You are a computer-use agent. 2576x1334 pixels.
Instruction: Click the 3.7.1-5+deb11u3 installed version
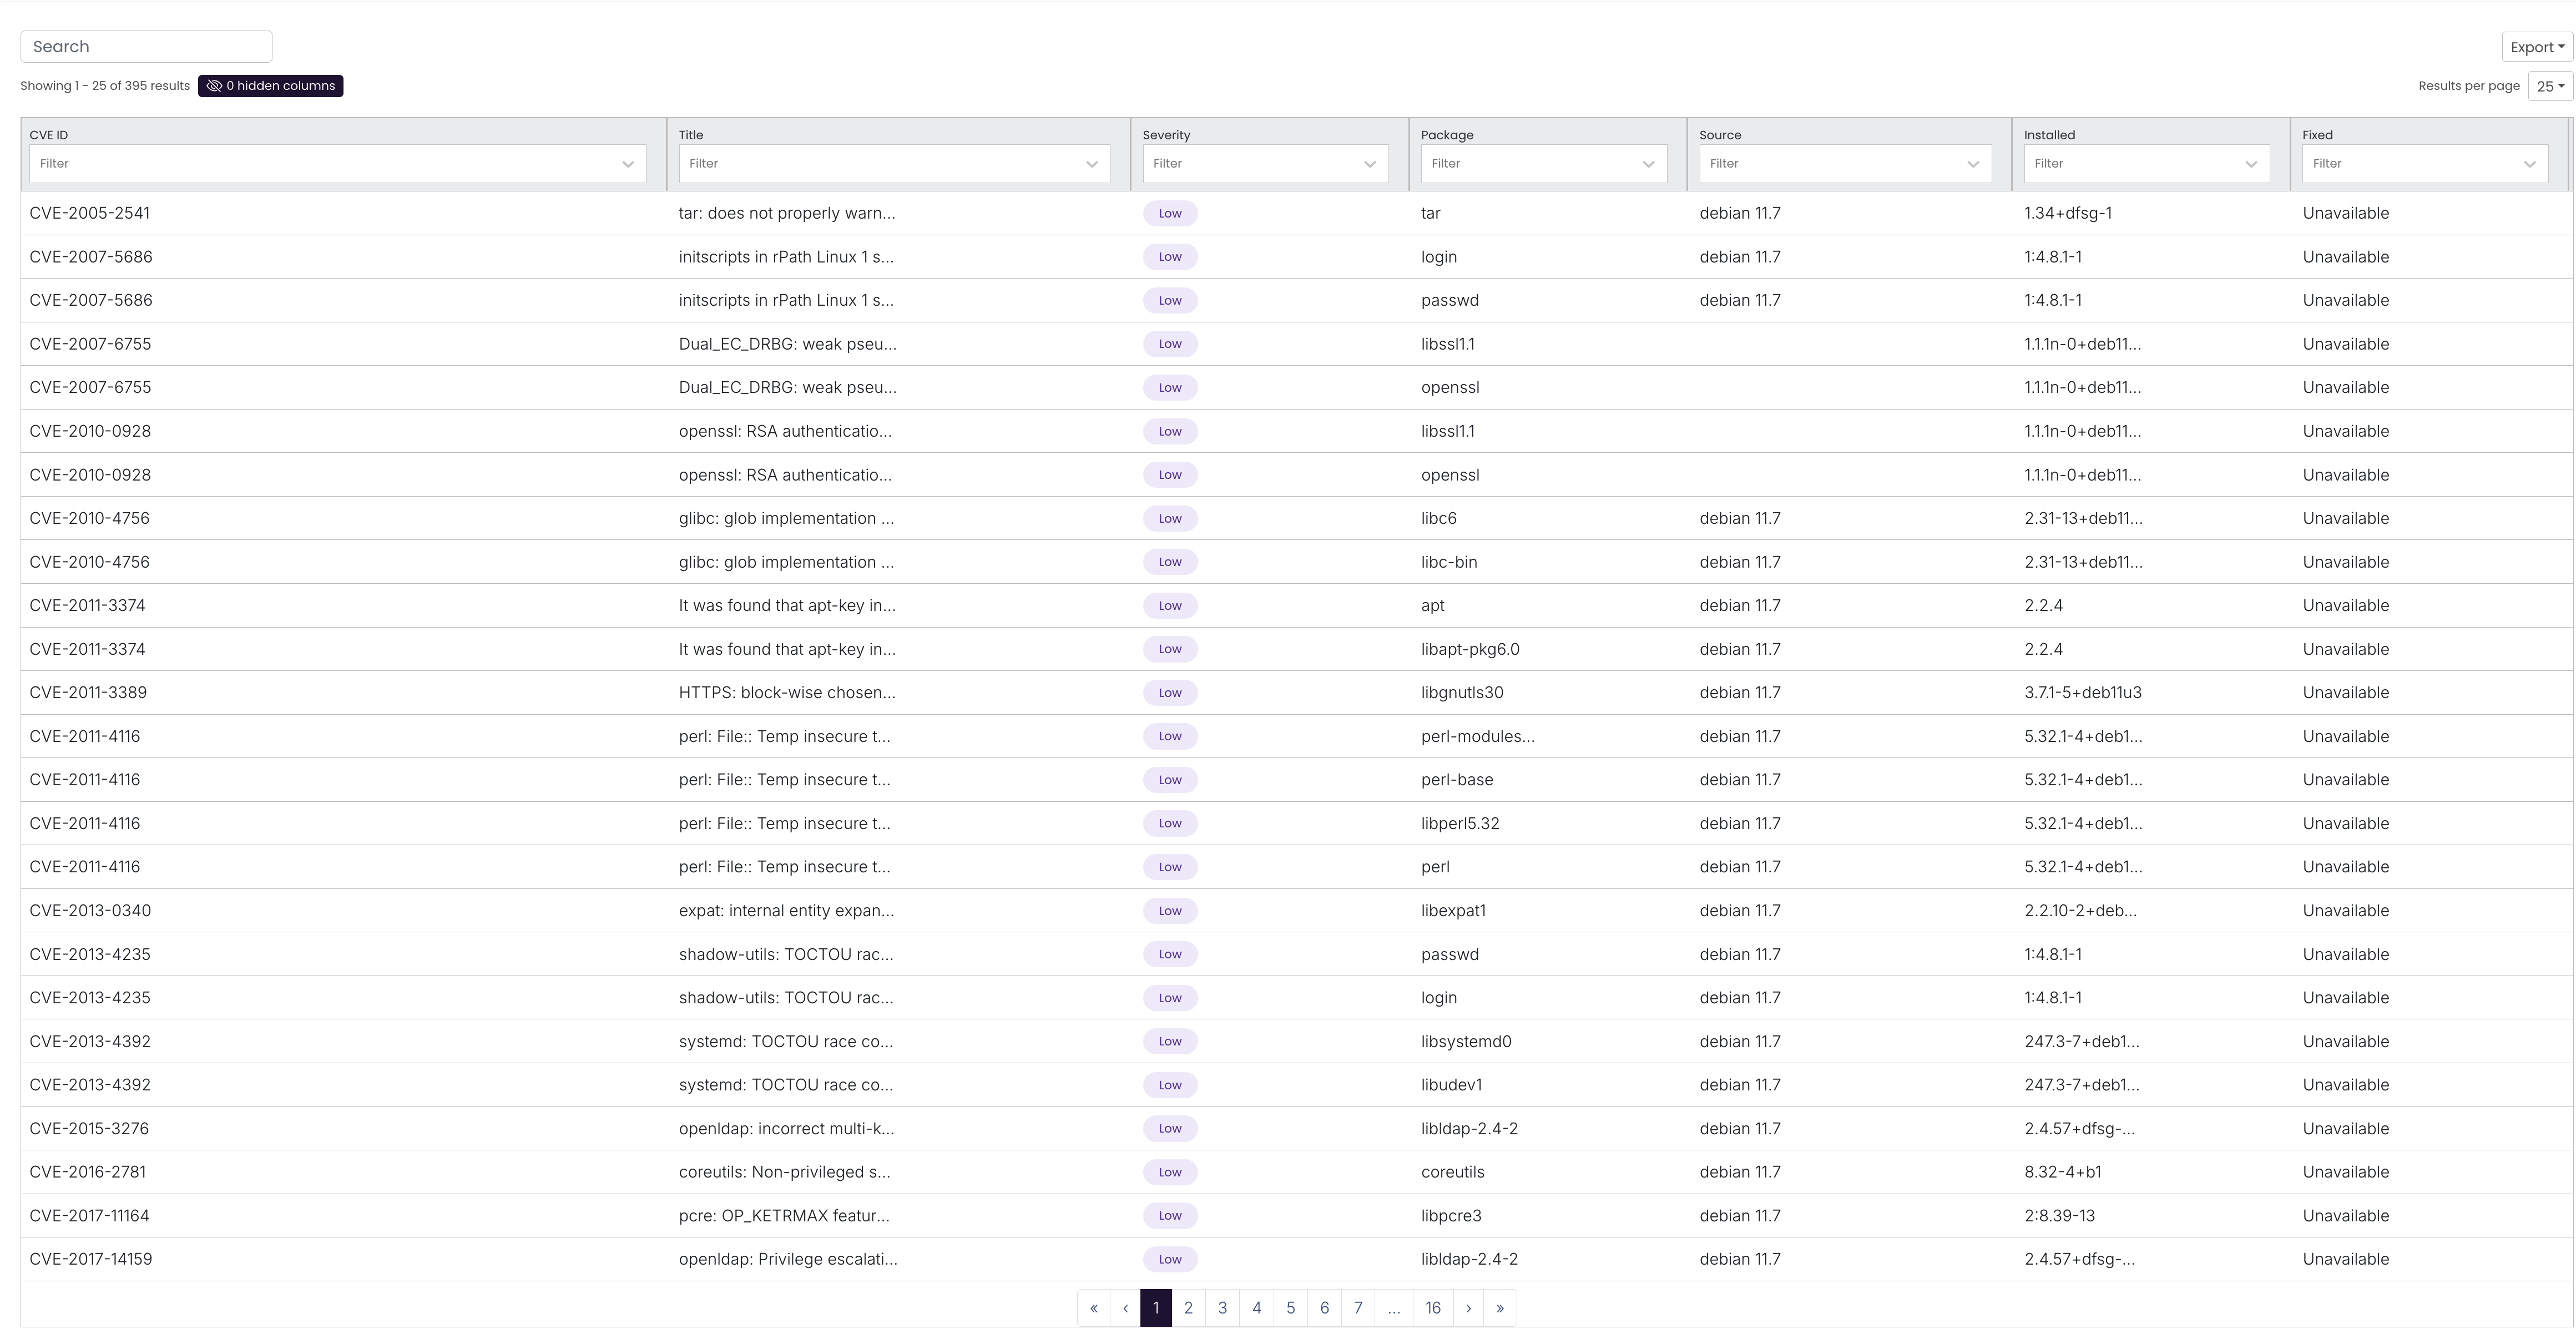(2083, 692)
